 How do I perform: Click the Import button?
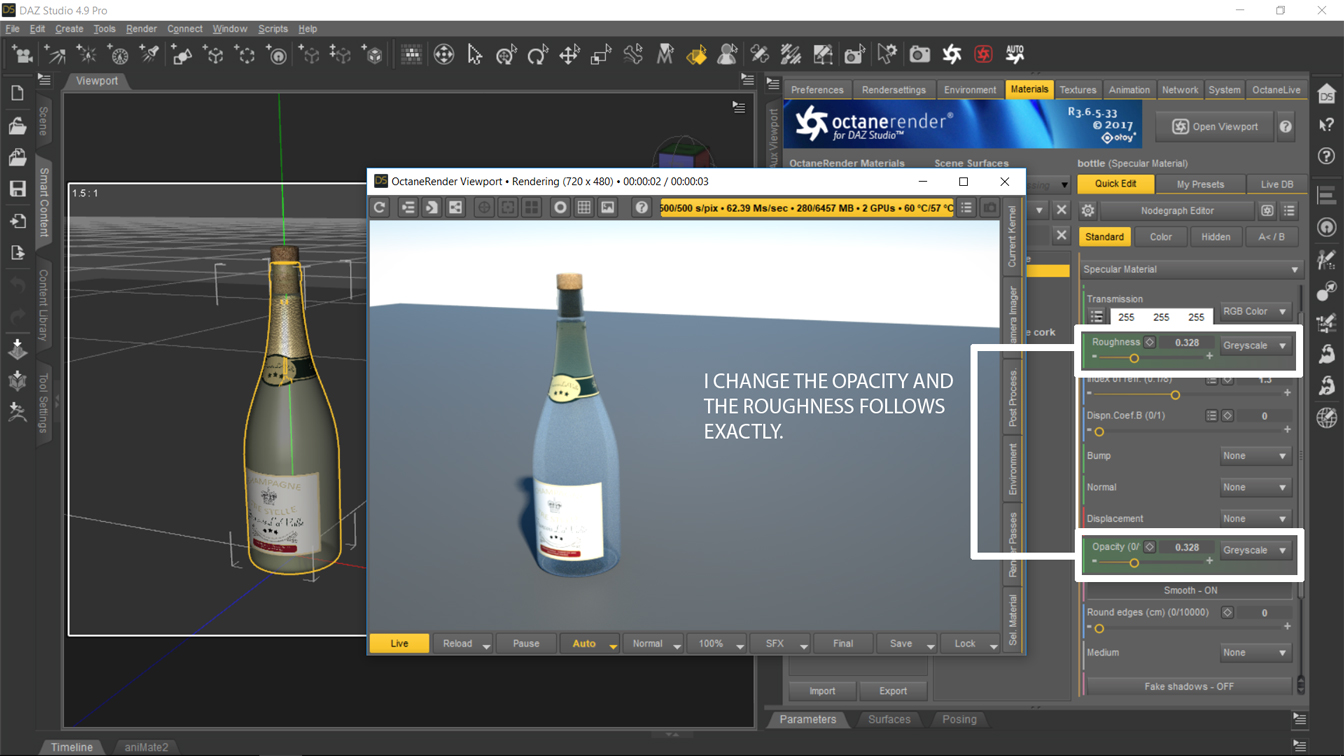[x=822, y=691]
